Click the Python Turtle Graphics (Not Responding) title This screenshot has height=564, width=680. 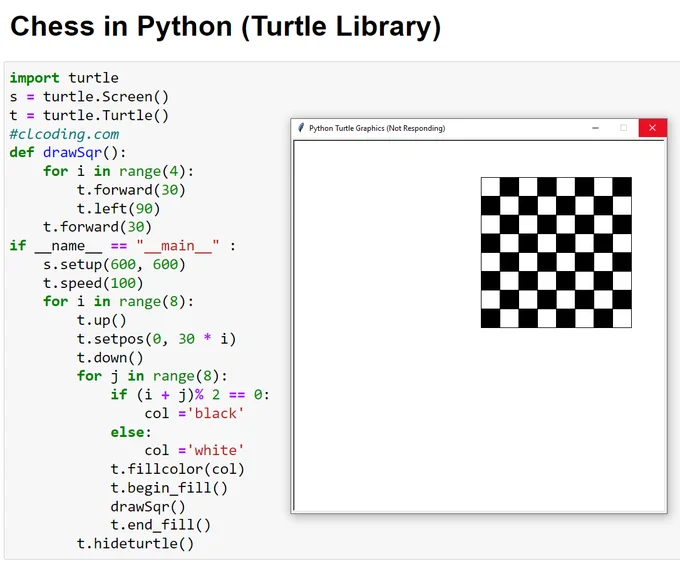tap(377, 128)
